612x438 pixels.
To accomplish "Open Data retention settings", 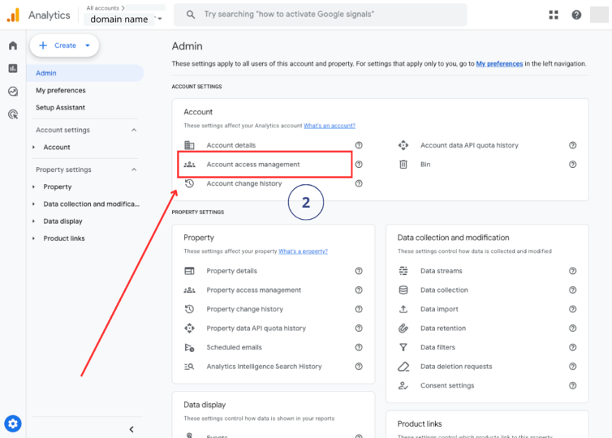I will pos(443,328).
